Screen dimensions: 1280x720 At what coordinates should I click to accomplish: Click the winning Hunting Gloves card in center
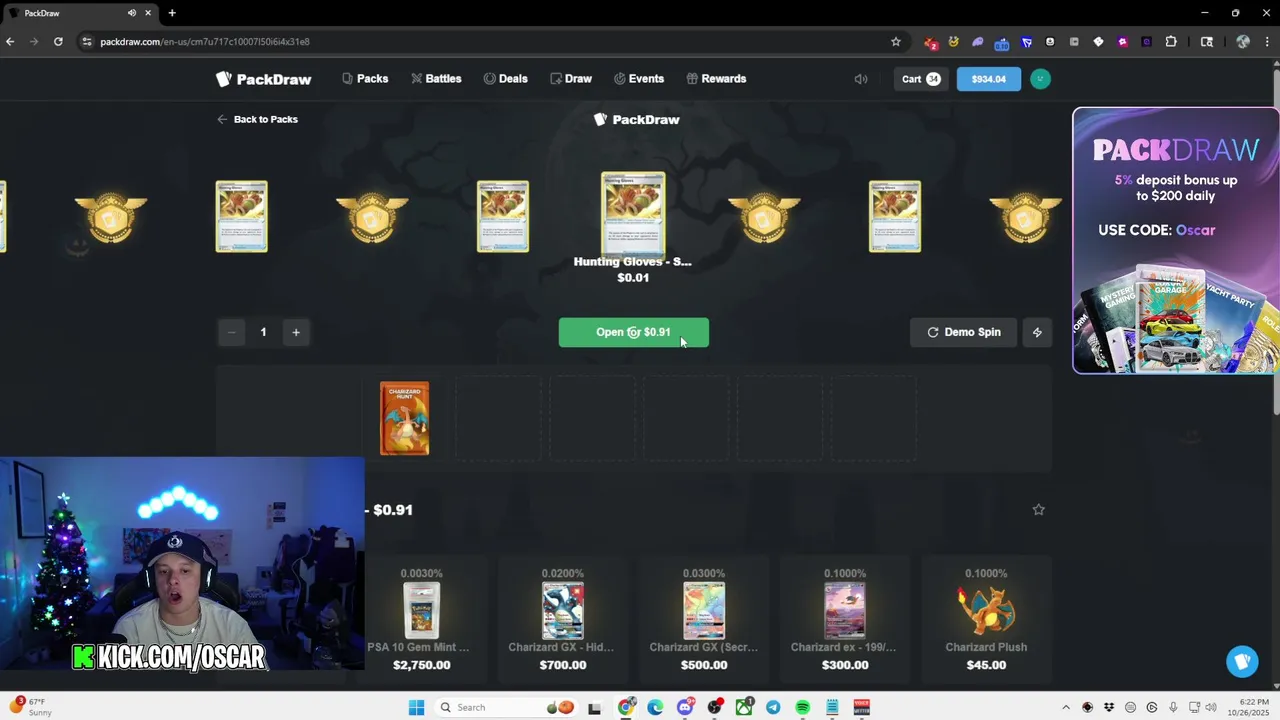[633, 214]
